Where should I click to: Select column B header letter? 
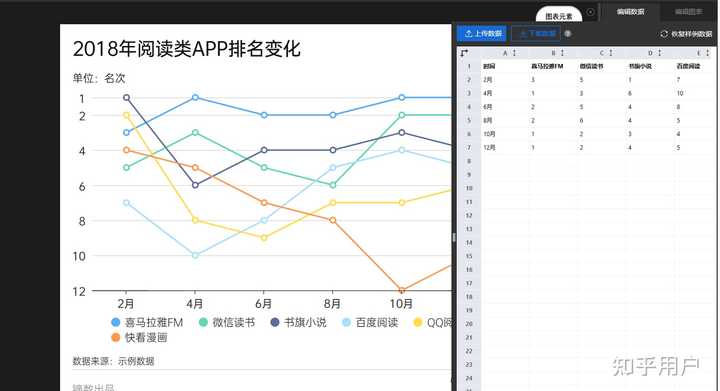click(x=553, y=53)
